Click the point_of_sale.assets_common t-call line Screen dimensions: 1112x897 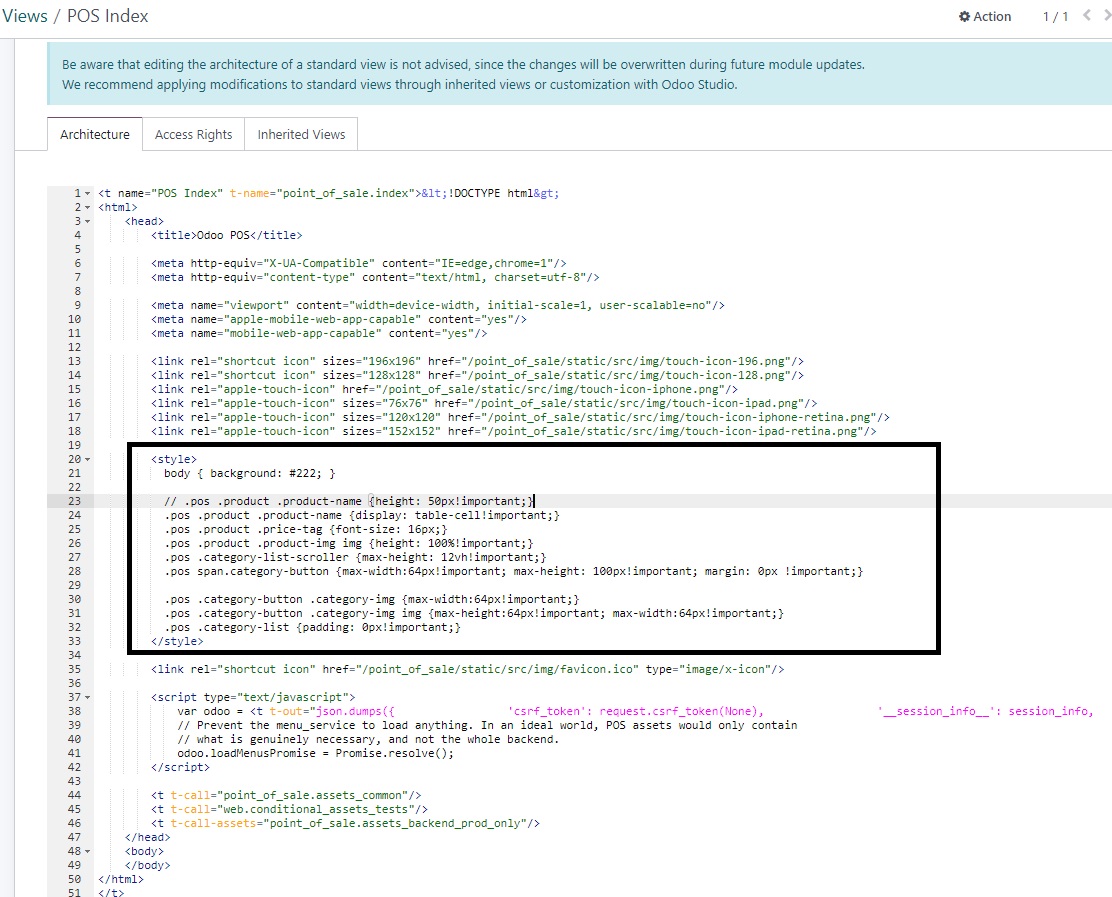coord(286,796)
